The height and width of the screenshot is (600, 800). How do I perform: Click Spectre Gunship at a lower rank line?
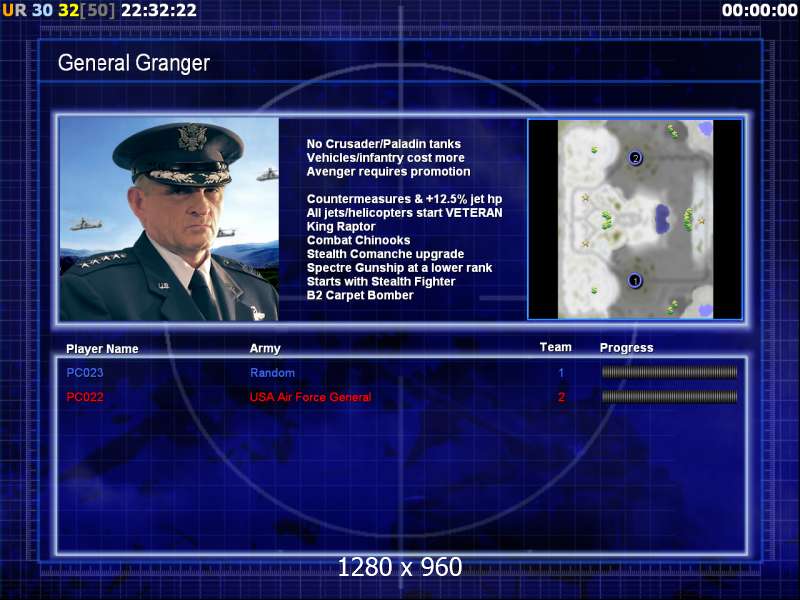[399, 268]
